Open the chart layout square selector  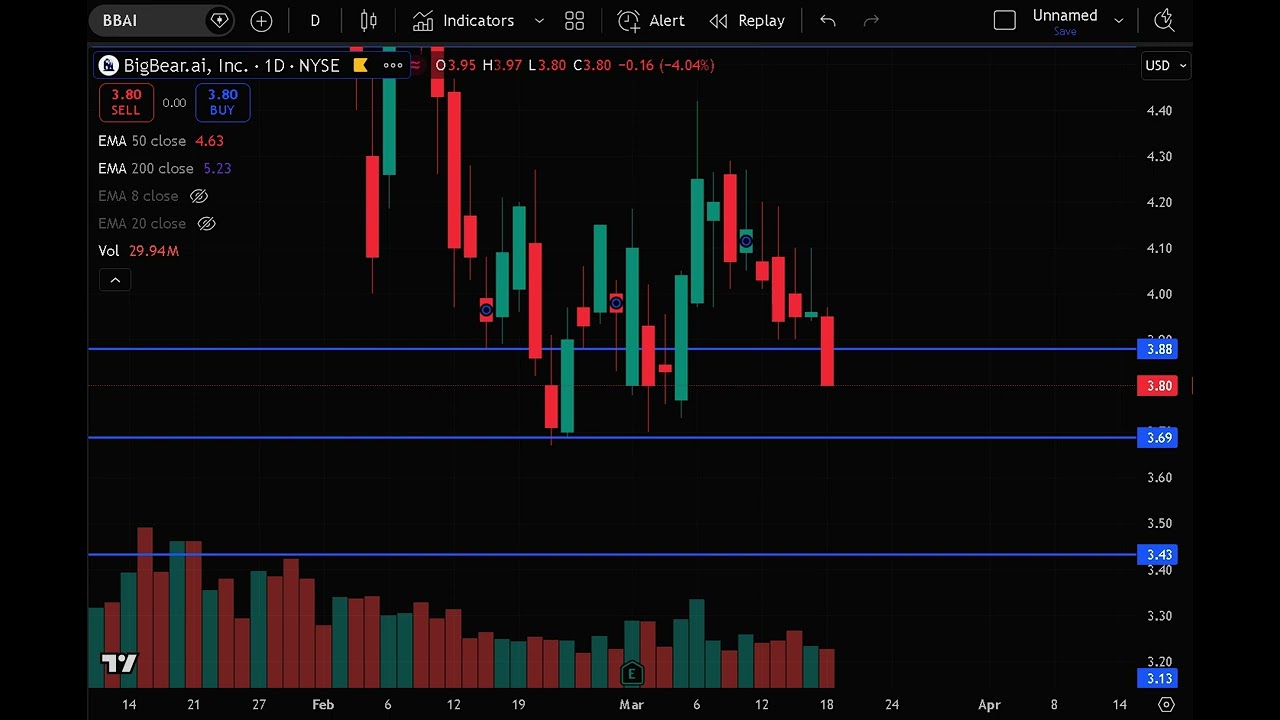(1005, 20)
